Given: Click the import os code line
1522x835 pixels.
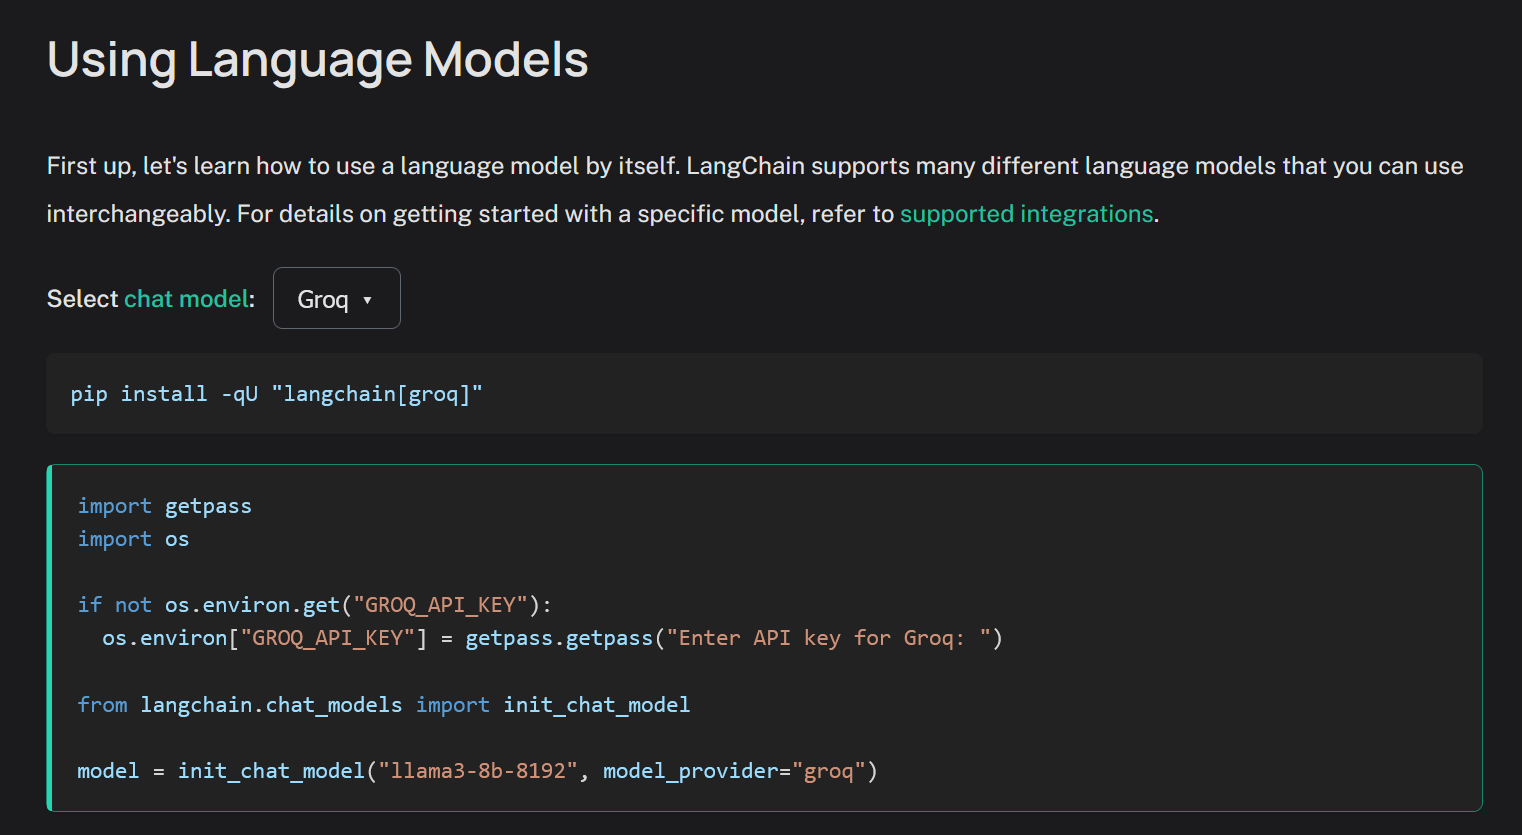Looking at the screenshot, I should point(133,539).
